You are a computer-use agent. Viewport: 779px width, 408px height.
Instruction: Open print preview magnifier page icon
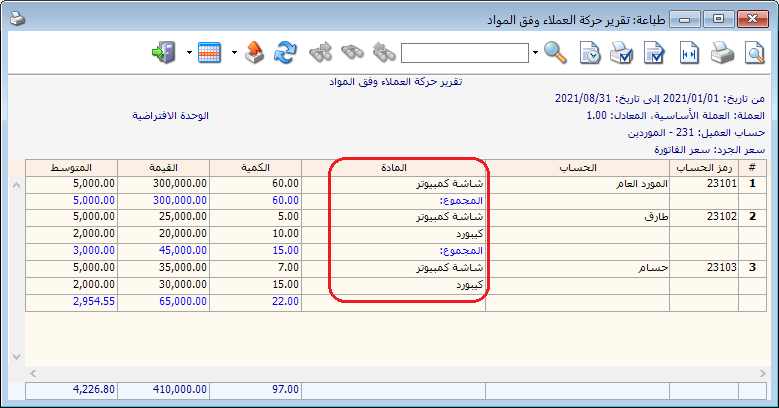754,53
